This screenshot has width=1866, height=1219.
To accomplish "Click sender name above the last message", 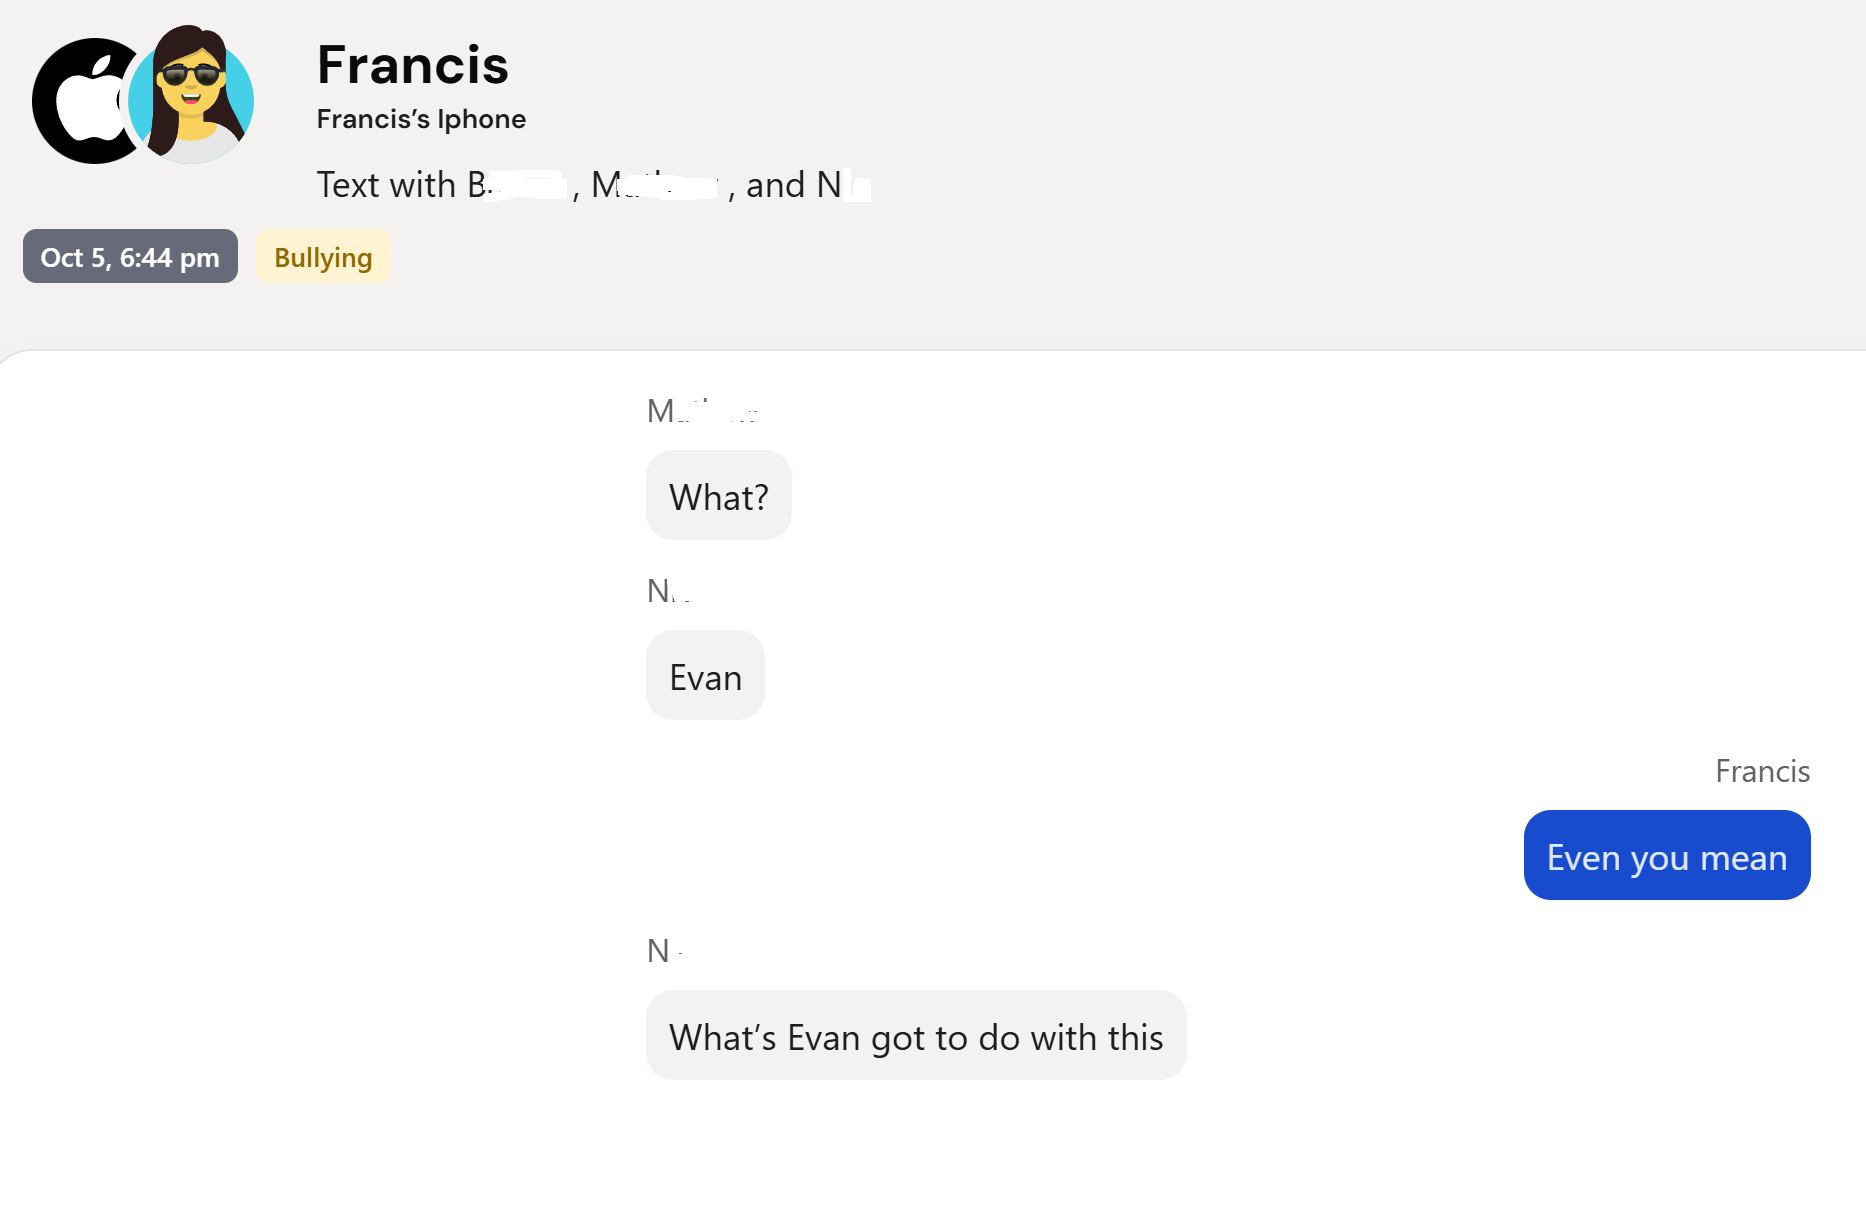I will [x=664, y=951].
